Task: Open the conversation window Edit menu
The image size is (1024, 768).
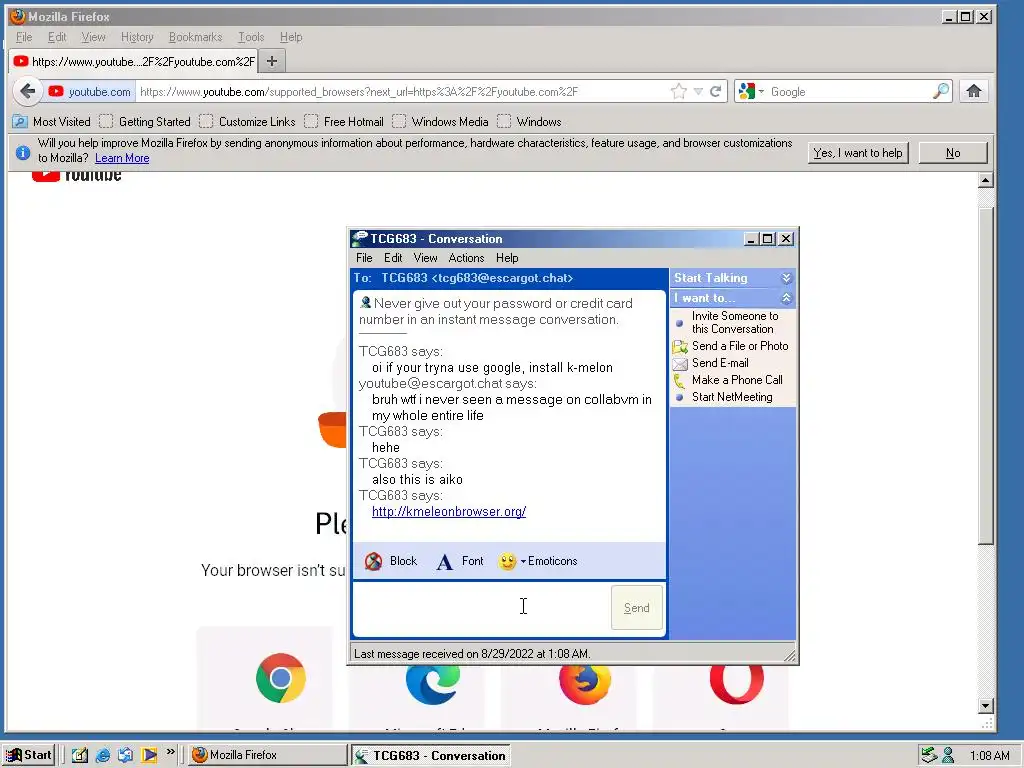Action: point(392,258)
